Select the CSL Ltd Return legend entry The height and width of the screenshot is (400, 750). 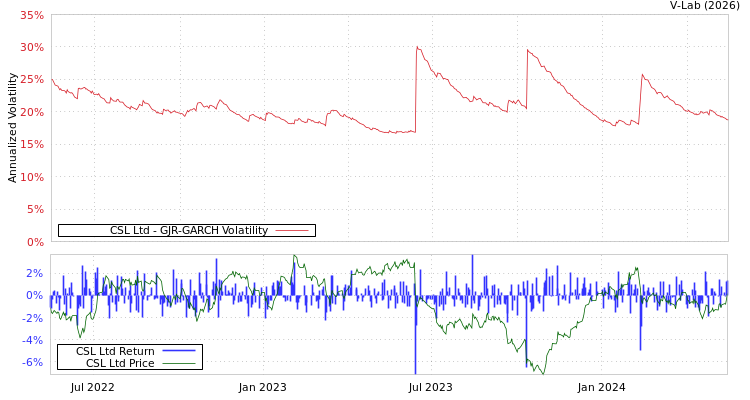point(115,351)
